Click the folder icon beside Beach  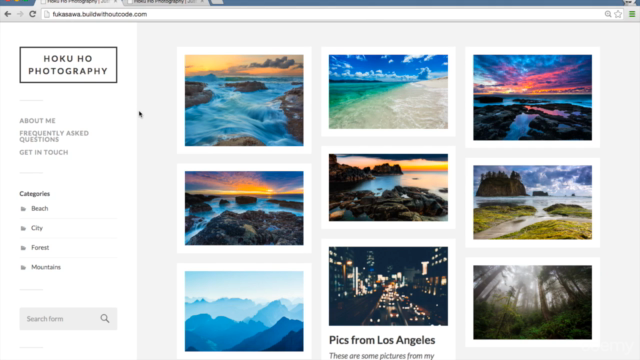coord(23,209)
